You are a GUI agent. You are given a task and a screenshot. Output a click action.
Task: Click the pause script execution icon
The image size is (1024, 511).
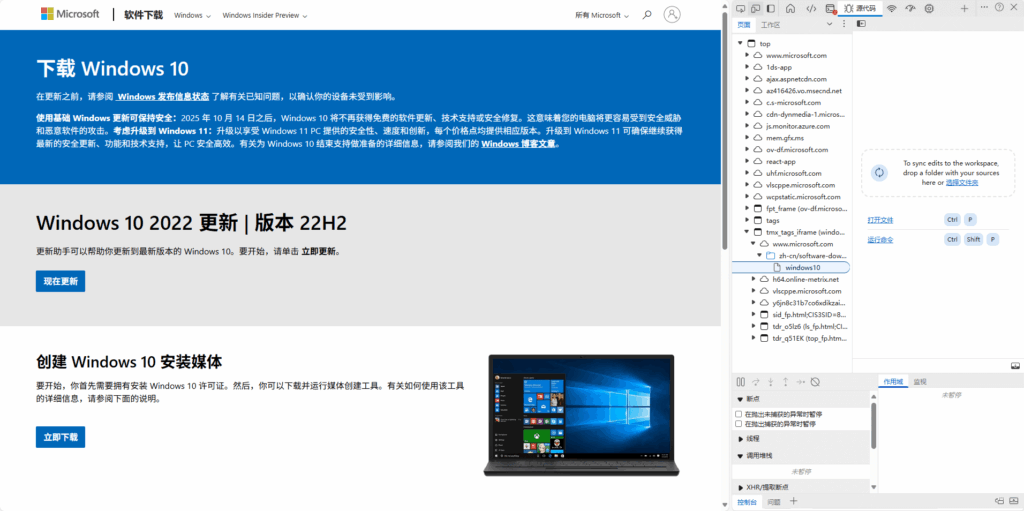click(741, 382)
